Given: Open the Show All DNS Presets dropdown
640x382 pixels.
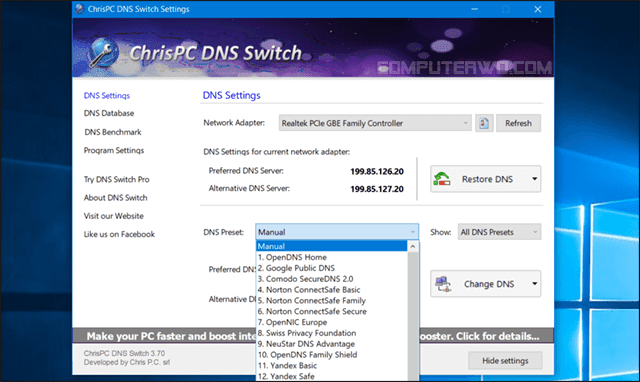Looking at the screenshot, I should (499, 232).
